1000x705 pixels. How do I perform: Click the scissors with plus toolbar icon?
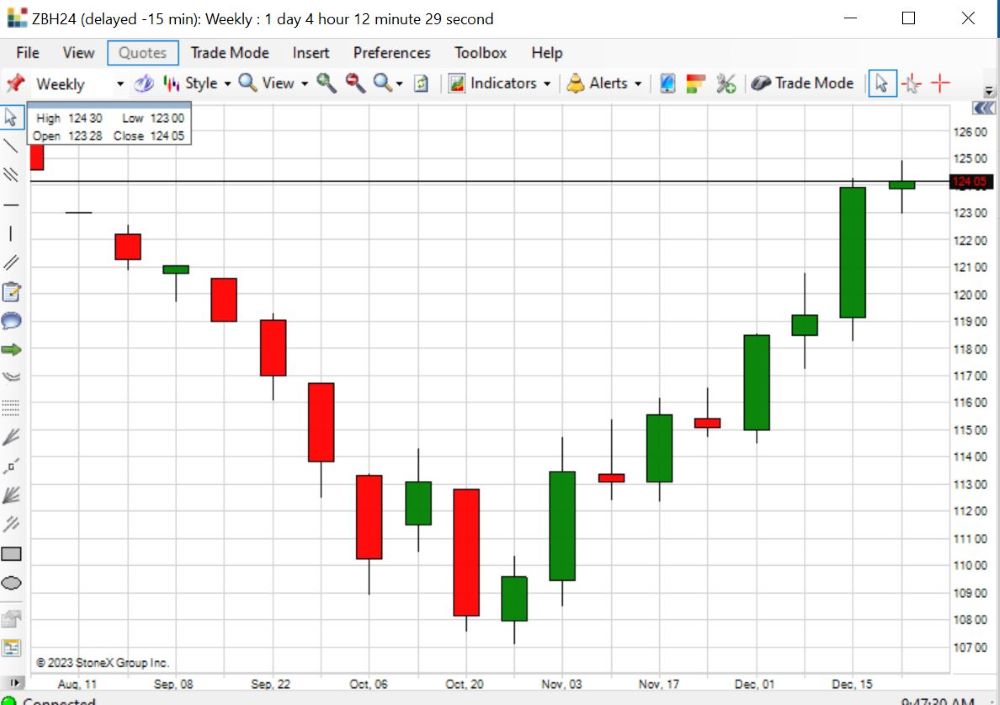727,84
